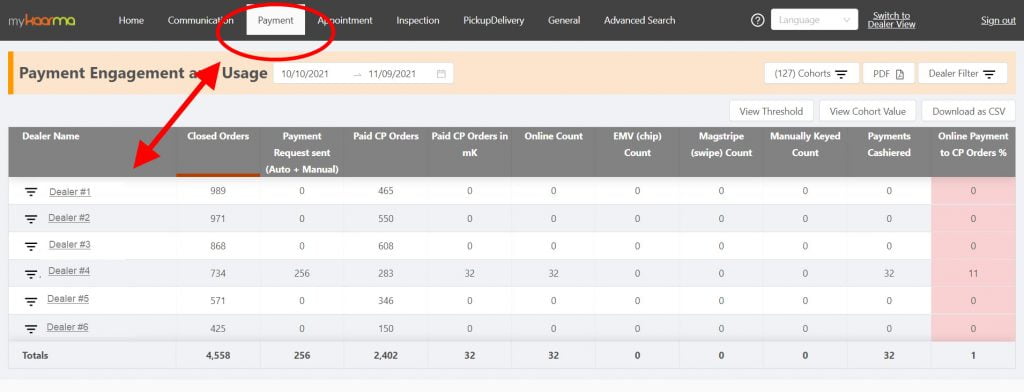Open the Dealer #4 link
The height and width of the screenshot is (392, 1024).
click(69, 271)
